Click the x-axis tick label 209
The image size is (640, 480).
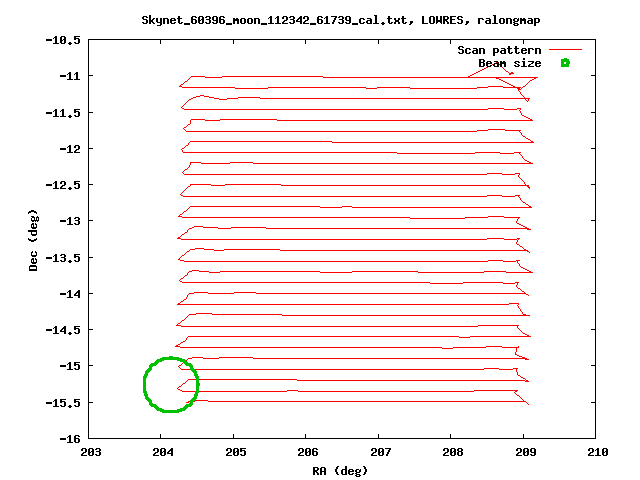[x=525, y=452]
